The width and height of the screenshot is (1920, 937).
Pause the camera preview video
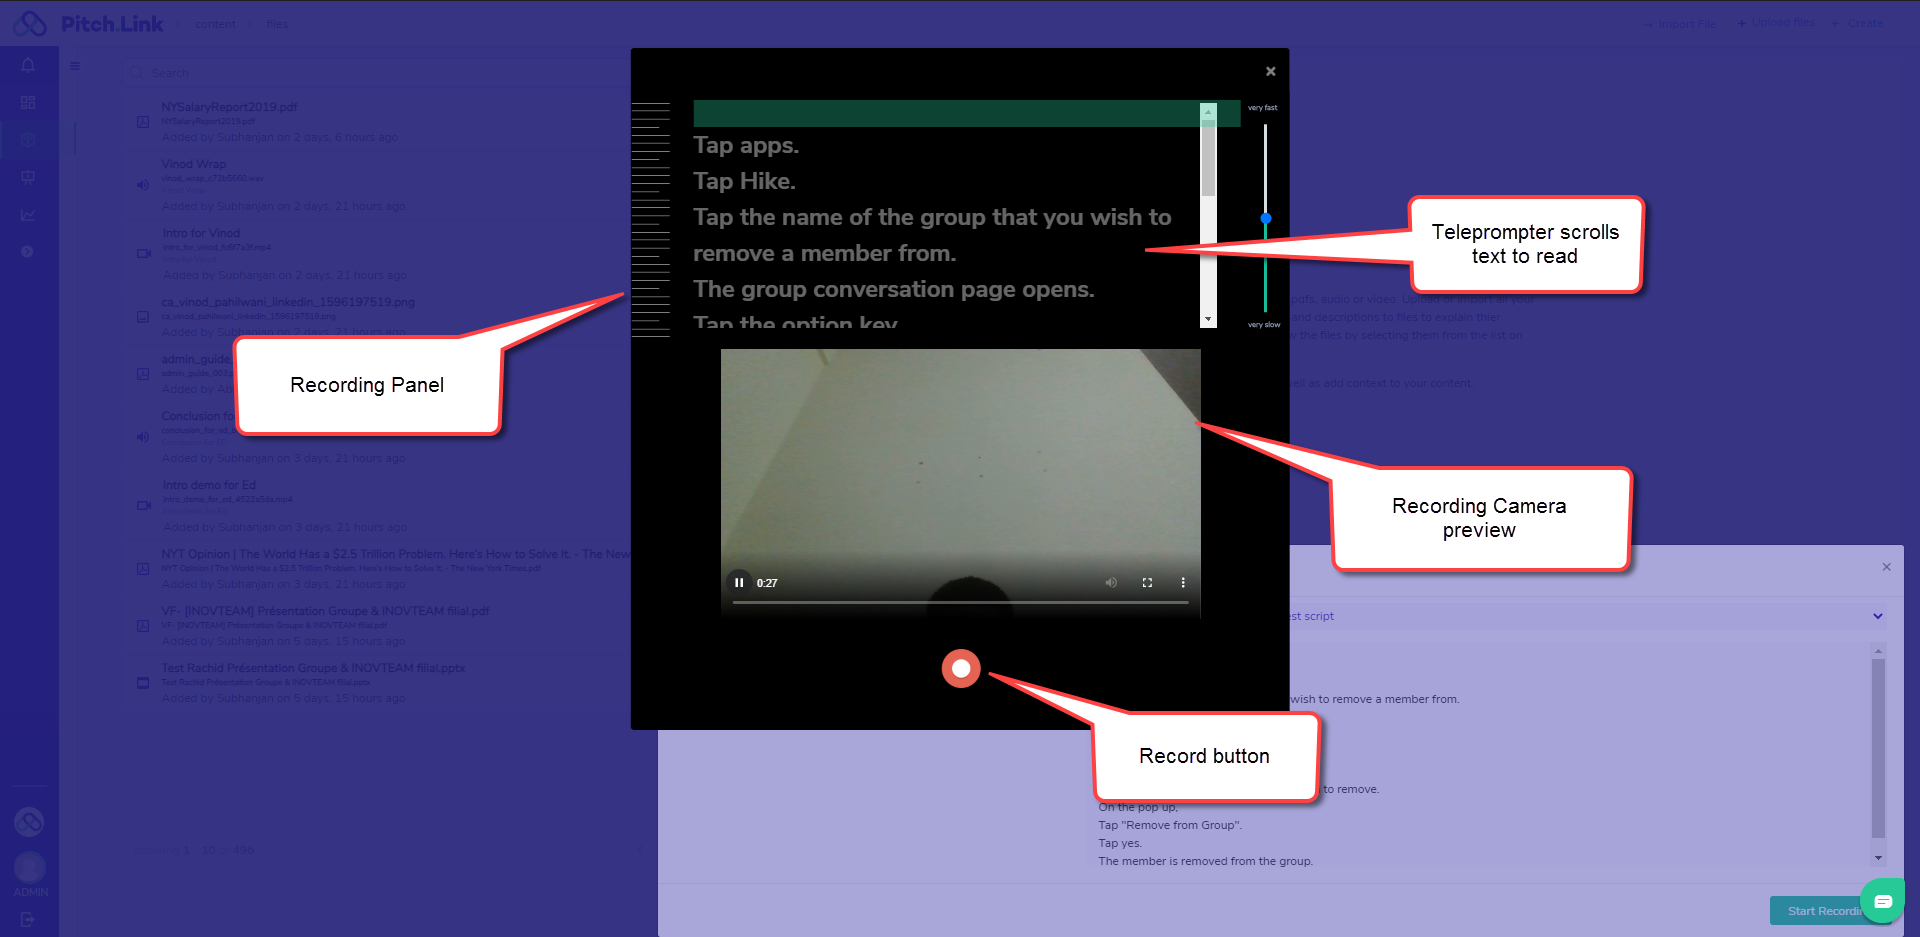[739, 583]
